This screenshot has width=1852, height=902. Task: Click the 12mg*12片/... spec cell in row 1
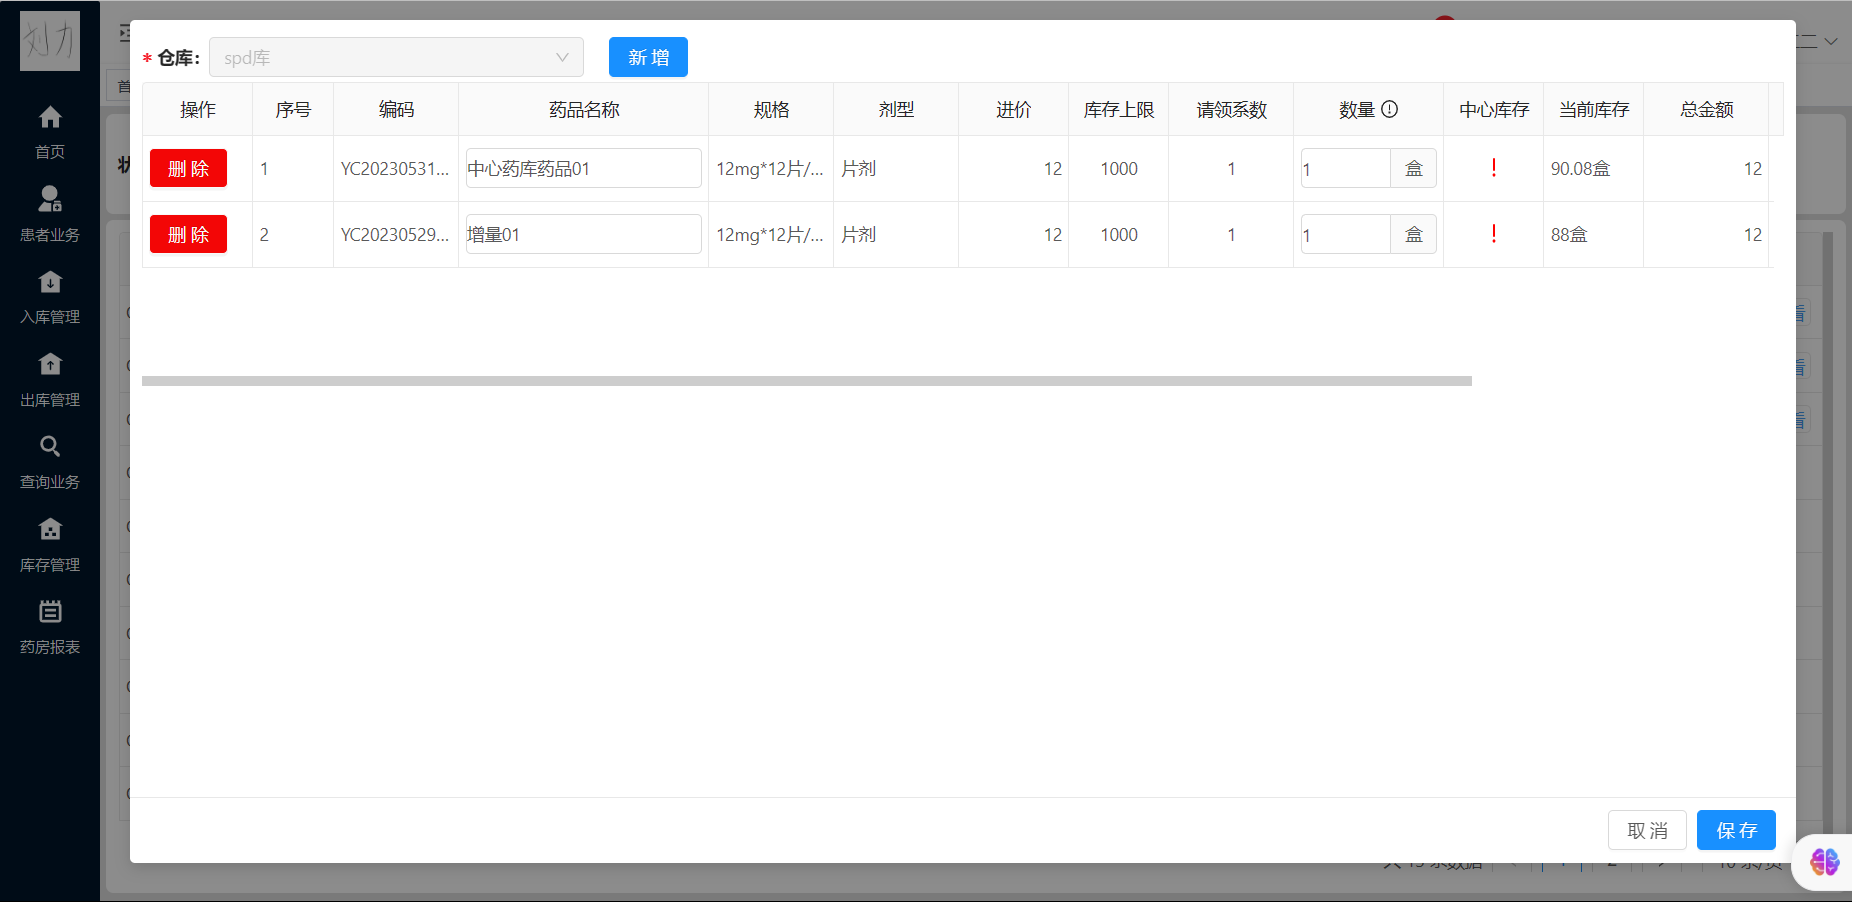pos(770,168)
